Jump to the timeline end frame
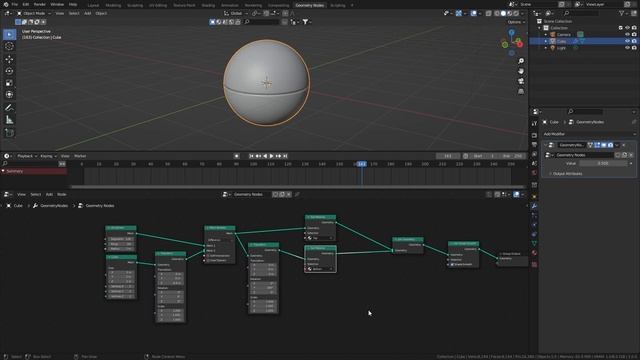Screen dimensions: 640x360 pos(285,156)
